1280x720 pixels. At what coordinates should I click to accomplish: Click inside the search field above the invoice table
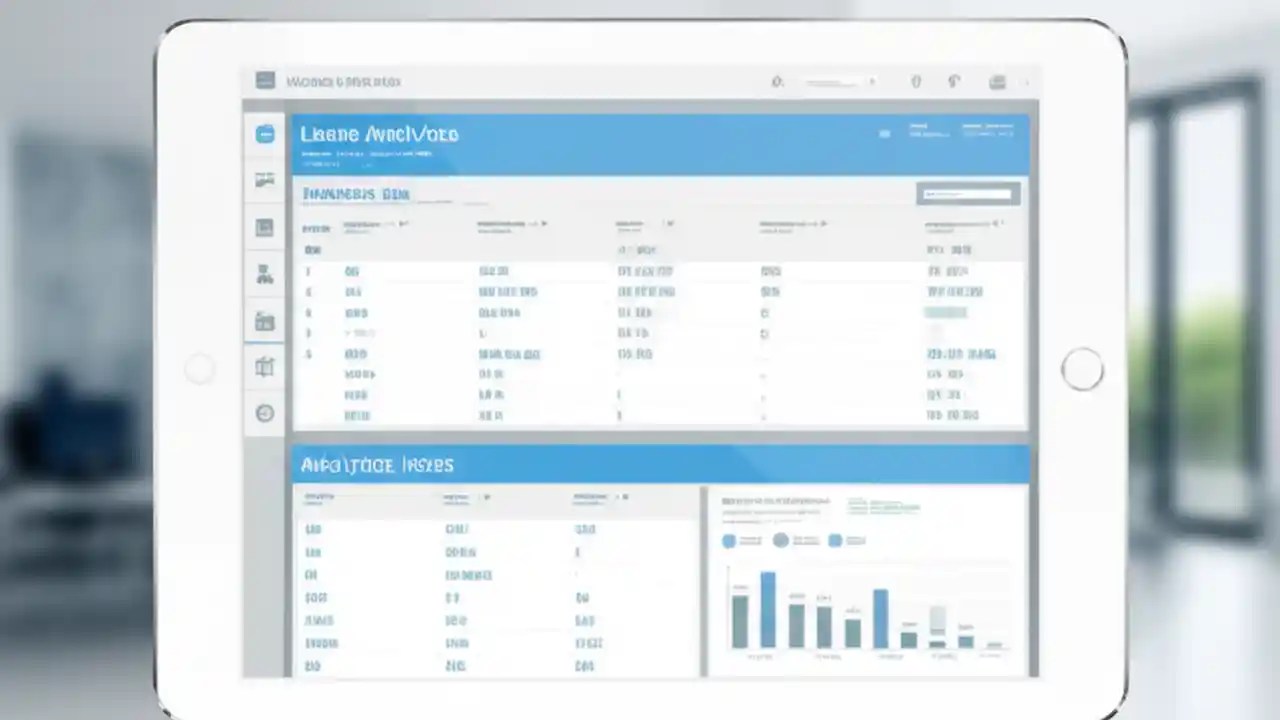(x=968, y=193)
